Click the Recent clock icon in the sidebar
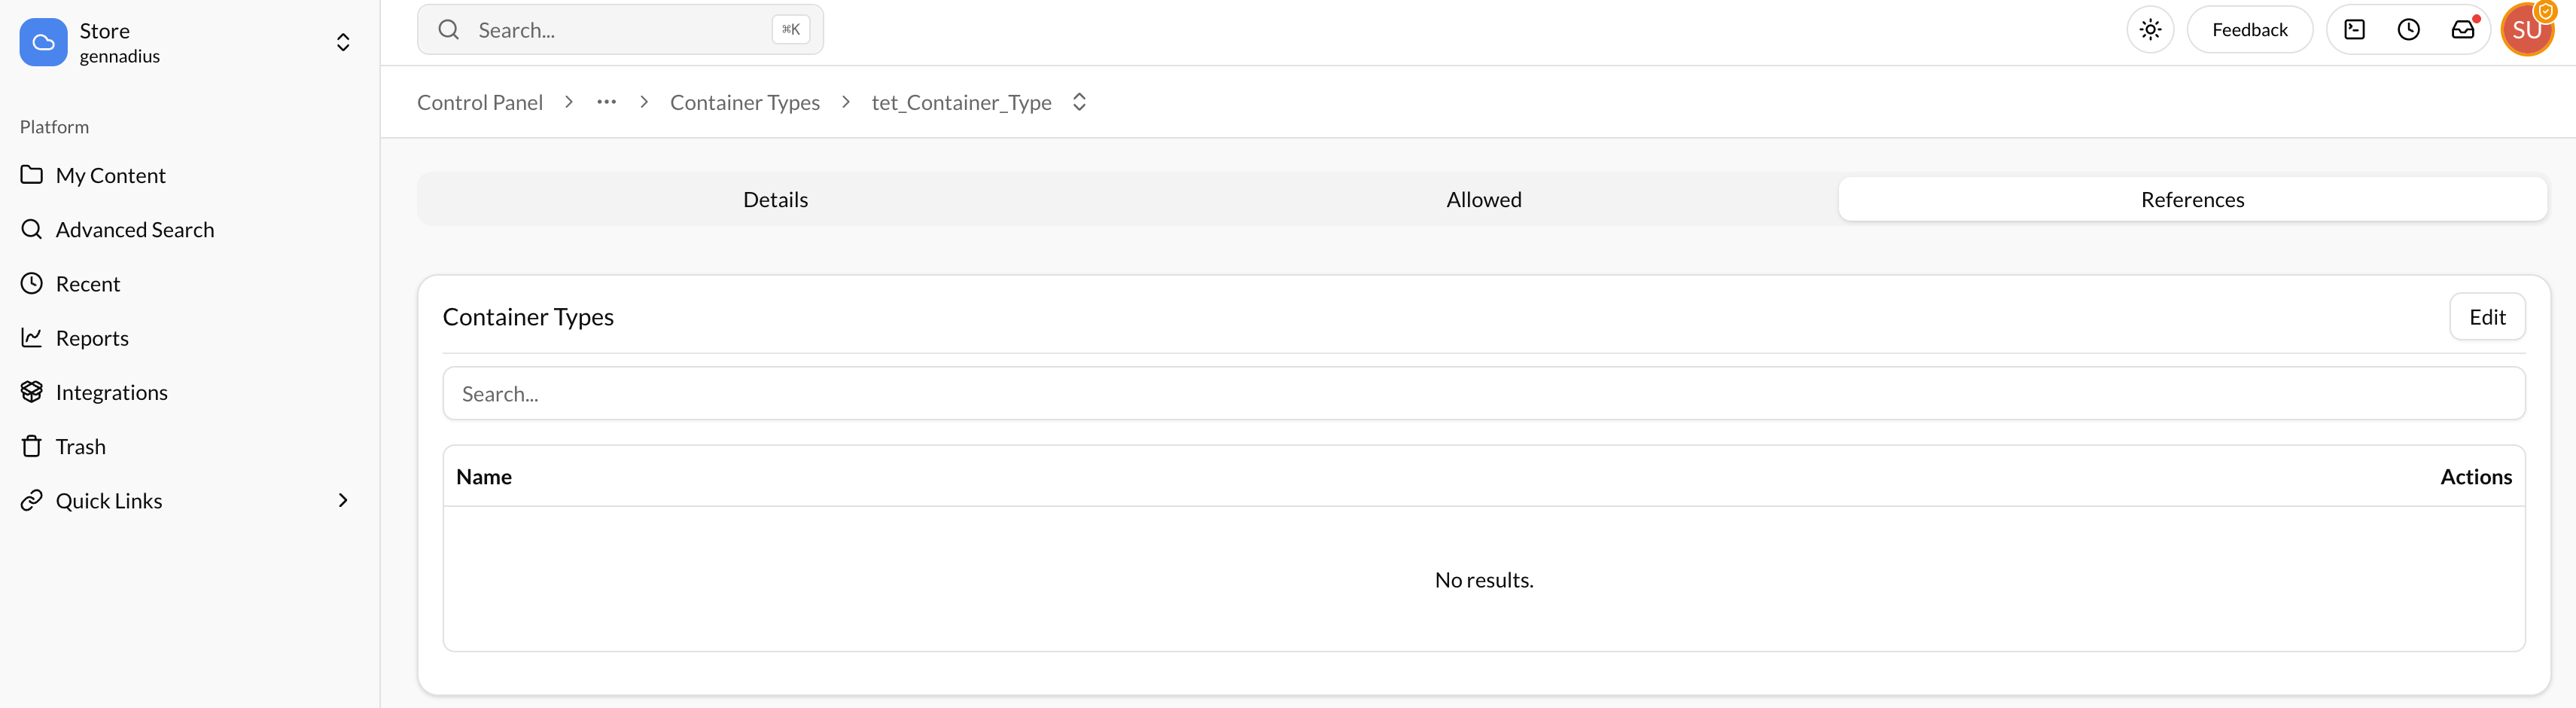2576x708 pixels. click(32, 283)
